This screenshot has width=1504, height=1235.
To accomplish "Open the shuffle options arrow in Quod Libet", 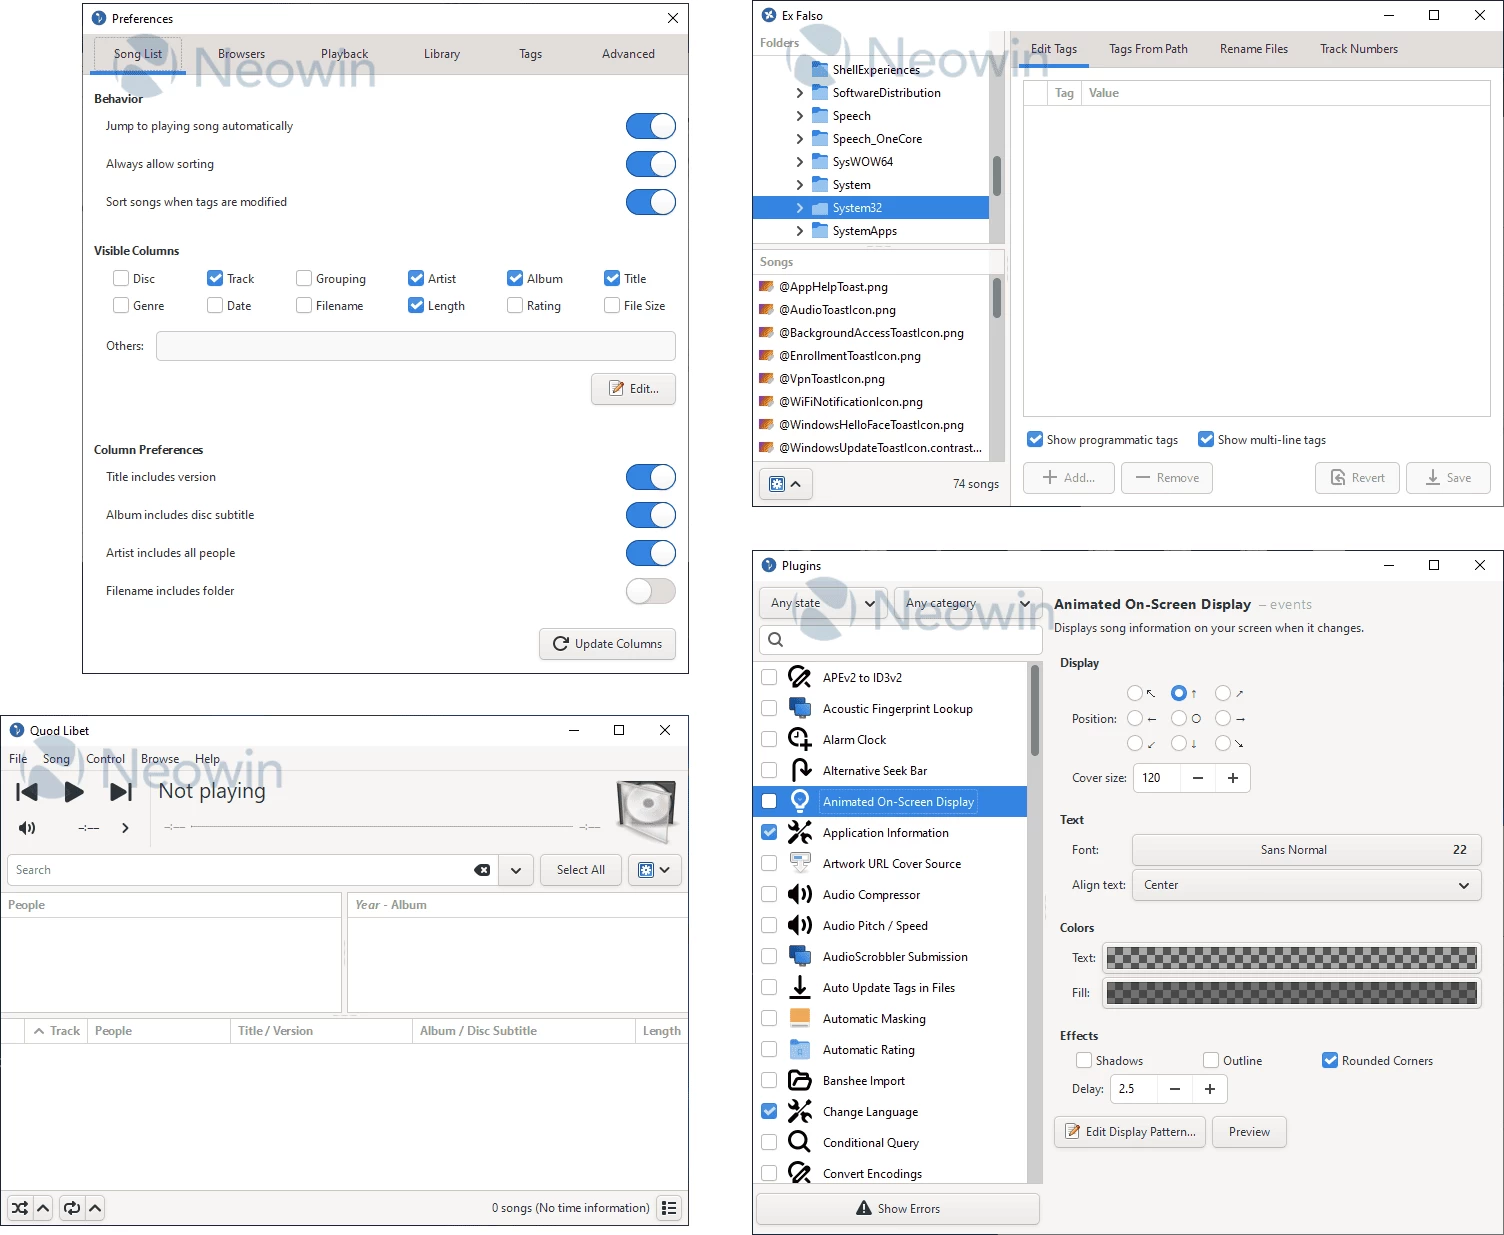I will [x=43, y=1208].
